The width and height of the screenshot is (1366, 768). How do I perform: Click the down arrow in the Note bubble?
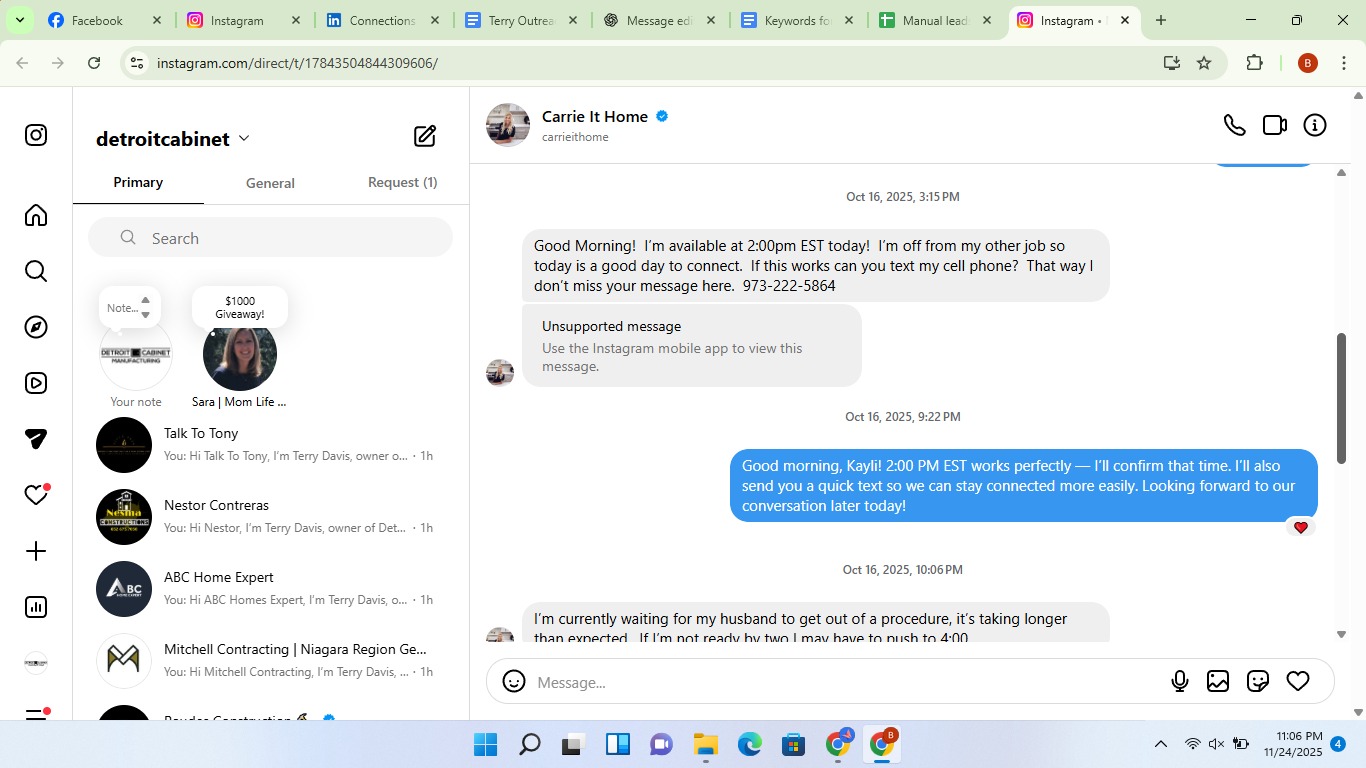[x=145, y=315]
